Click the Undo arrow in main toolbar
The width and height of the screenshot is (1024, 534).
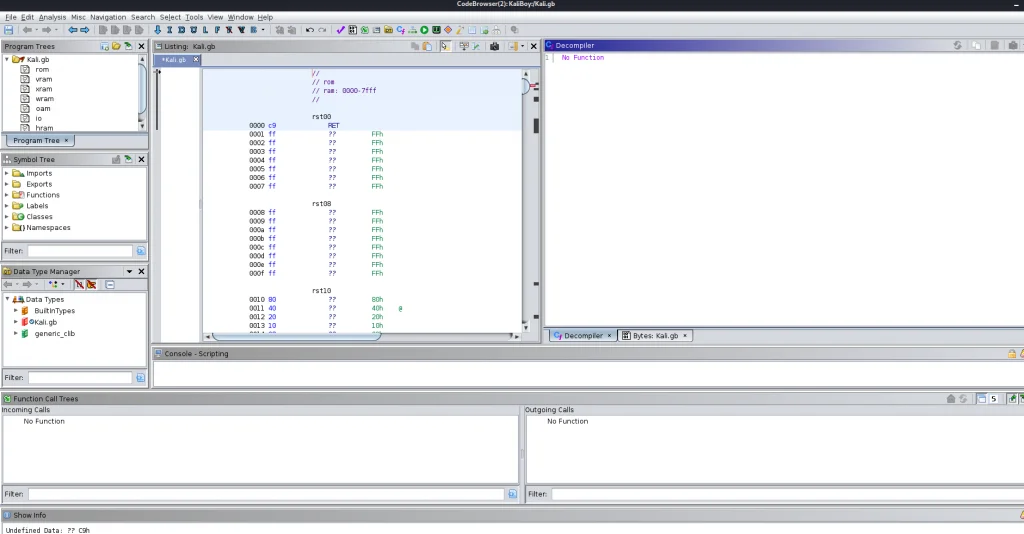309,30
